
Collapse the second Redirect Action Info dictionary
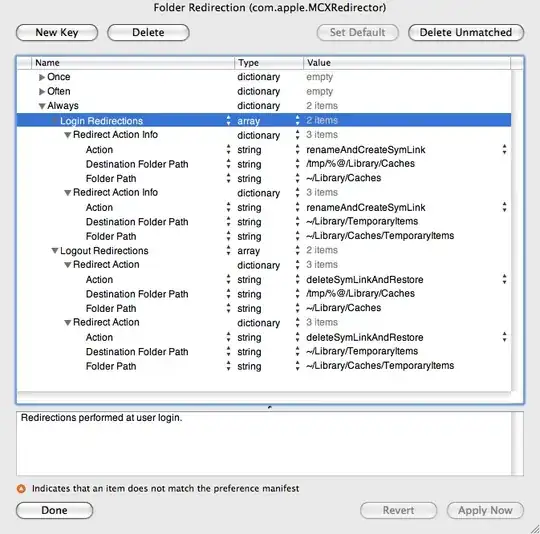tap(68, 193)
